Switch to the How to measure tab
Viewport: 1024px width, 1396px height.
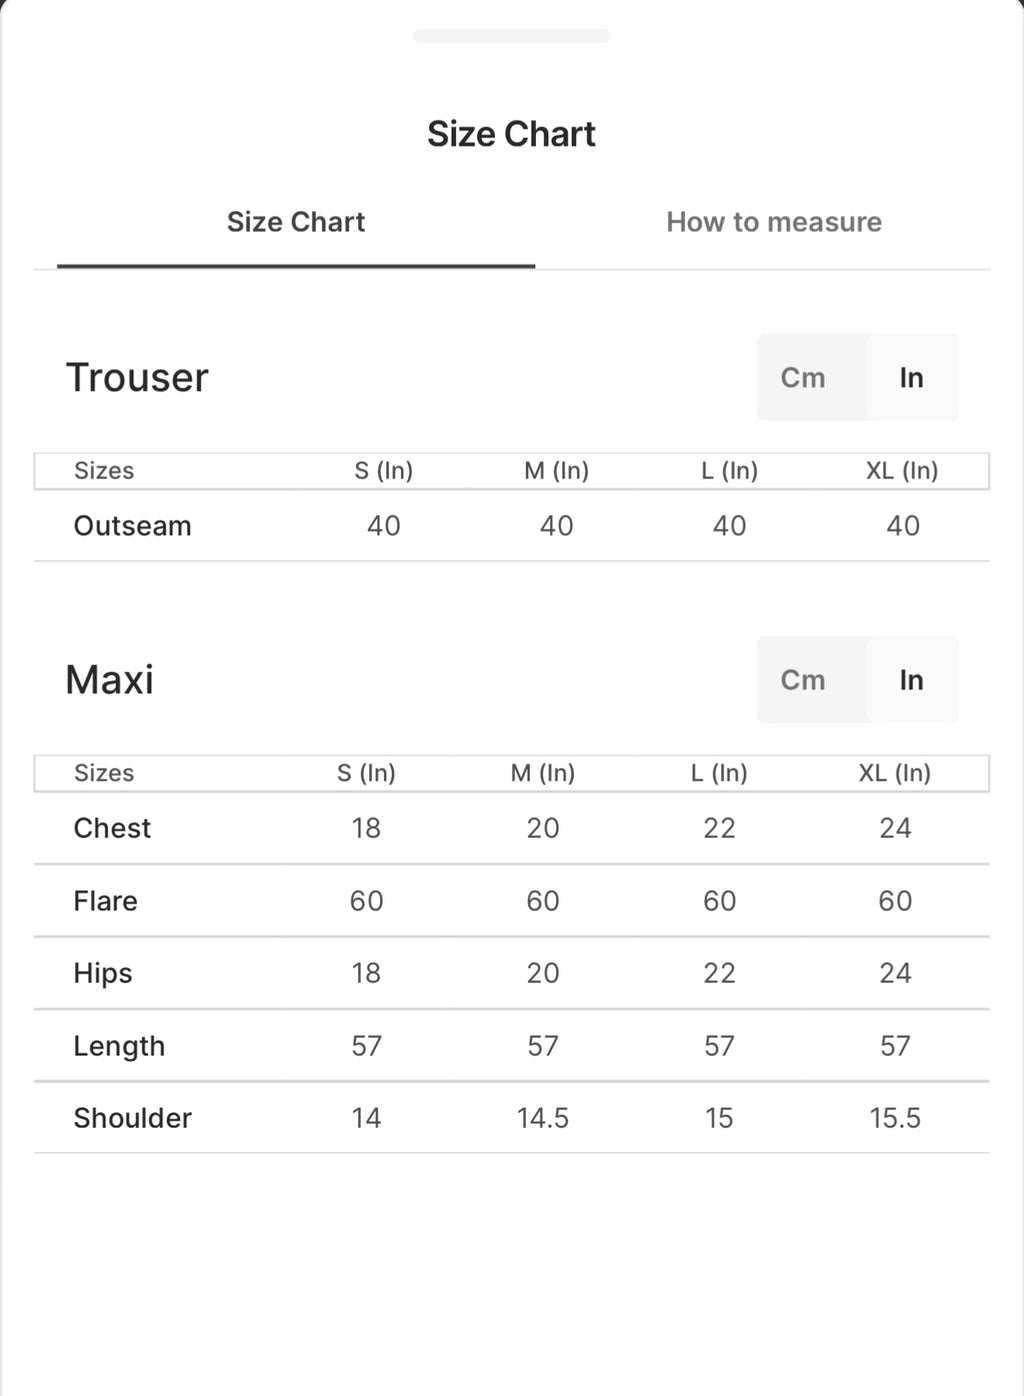(774, 222)
